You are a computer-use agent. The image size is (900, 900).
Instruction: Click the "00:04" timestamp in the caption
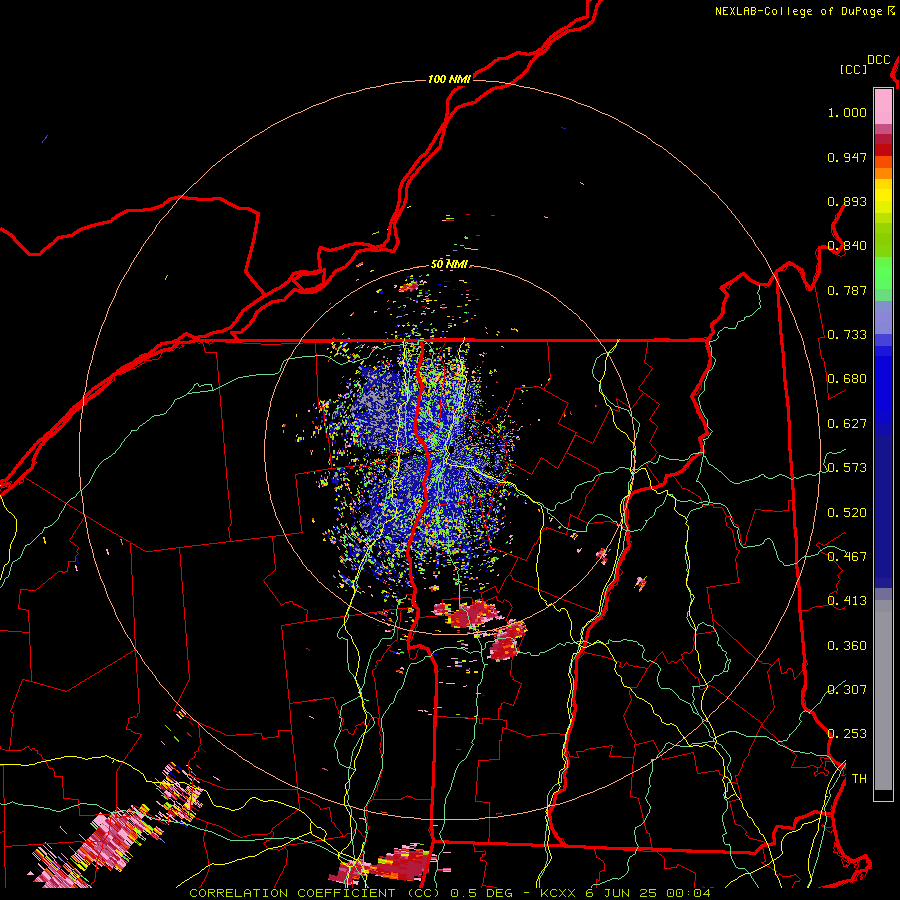point(689,893)
